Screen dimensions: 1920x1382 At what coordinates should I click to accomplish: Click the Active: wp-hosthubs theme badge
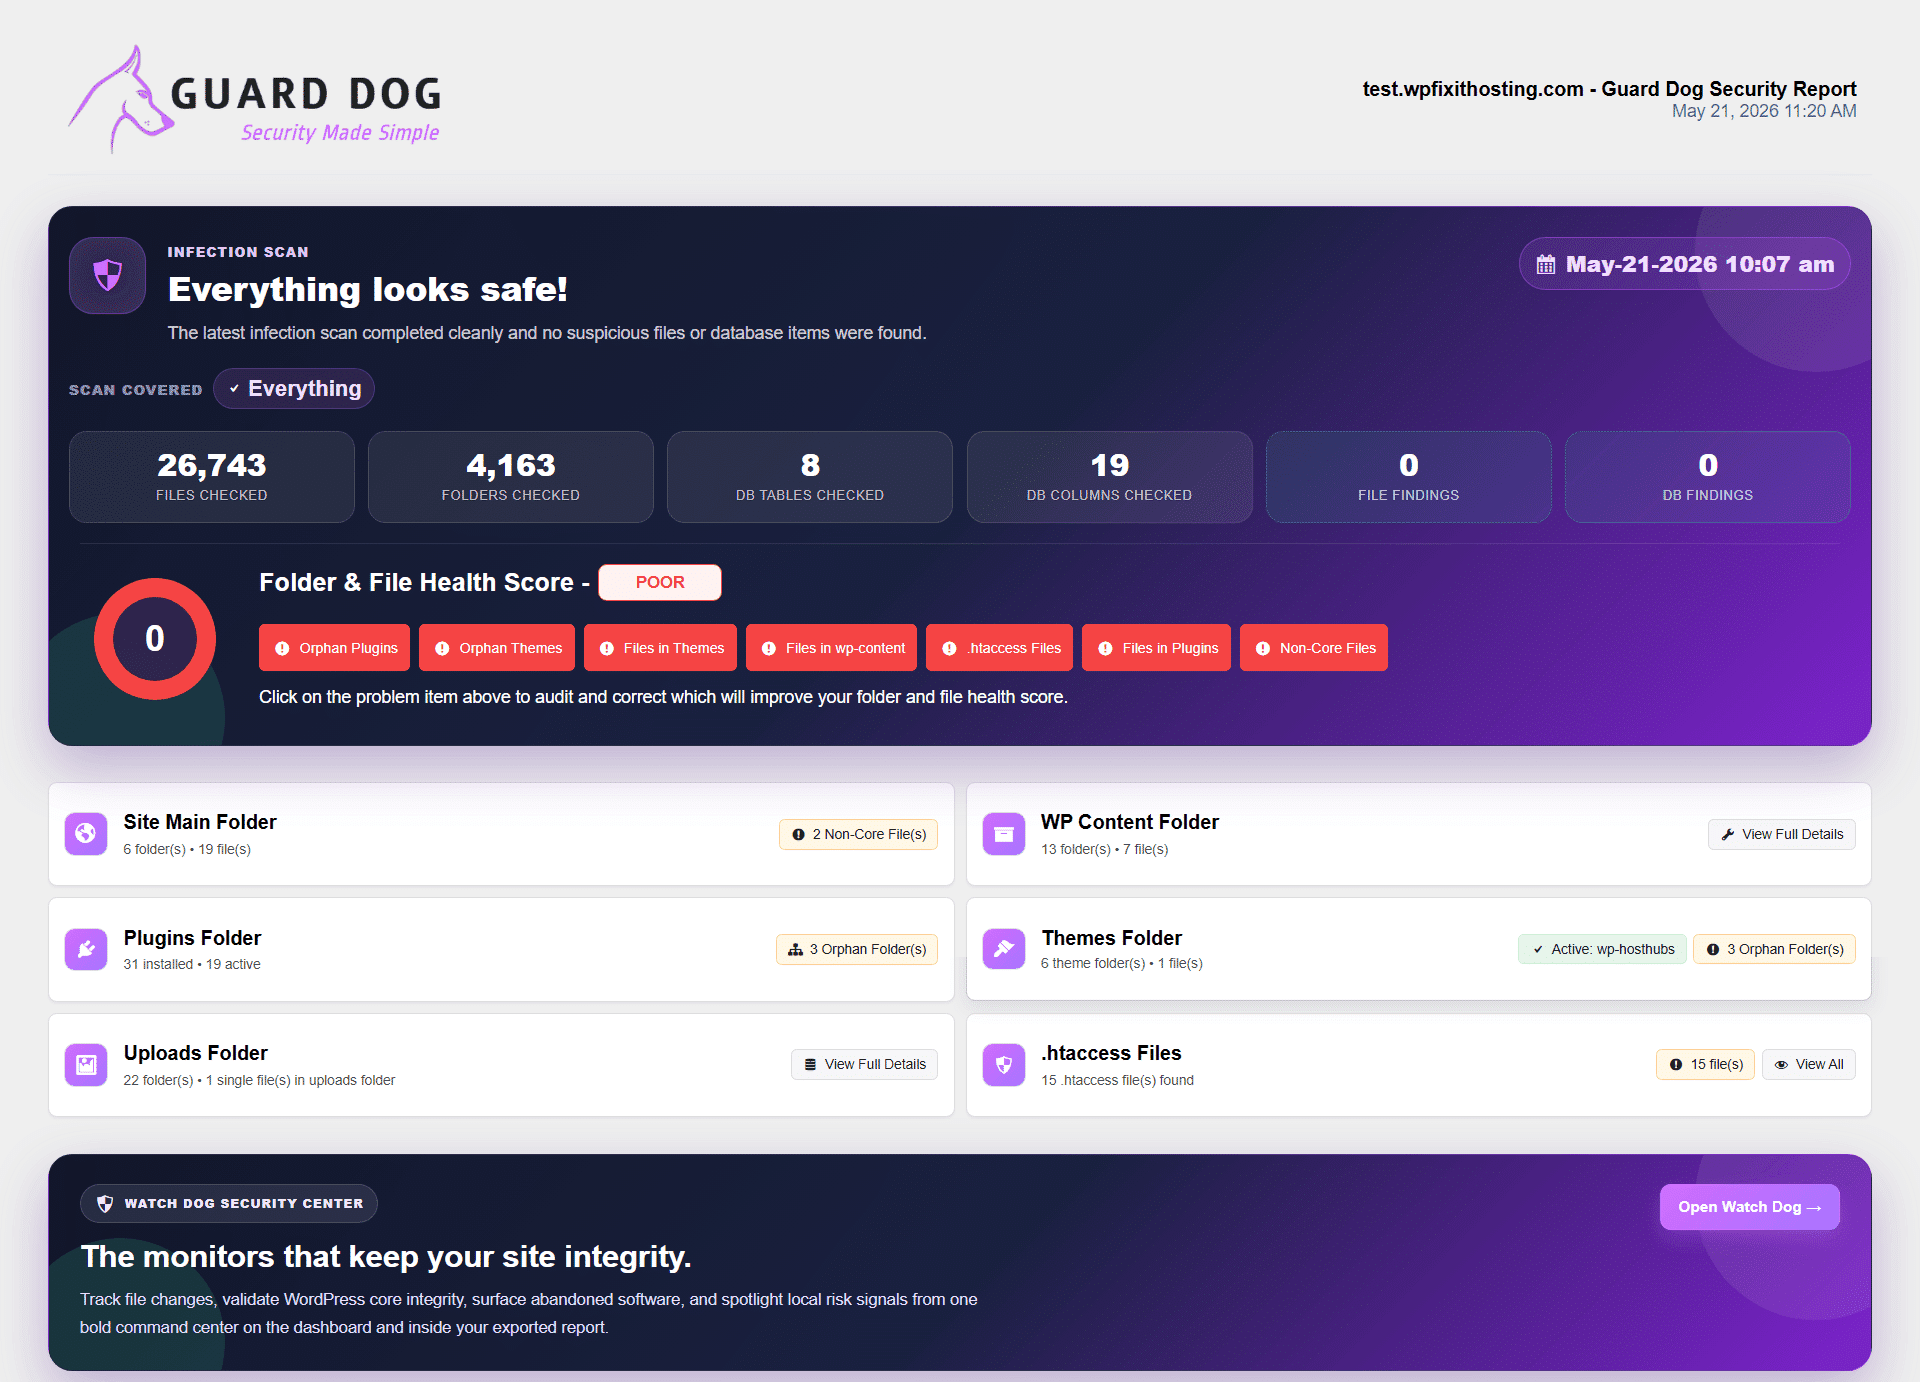click(1603, 949)
